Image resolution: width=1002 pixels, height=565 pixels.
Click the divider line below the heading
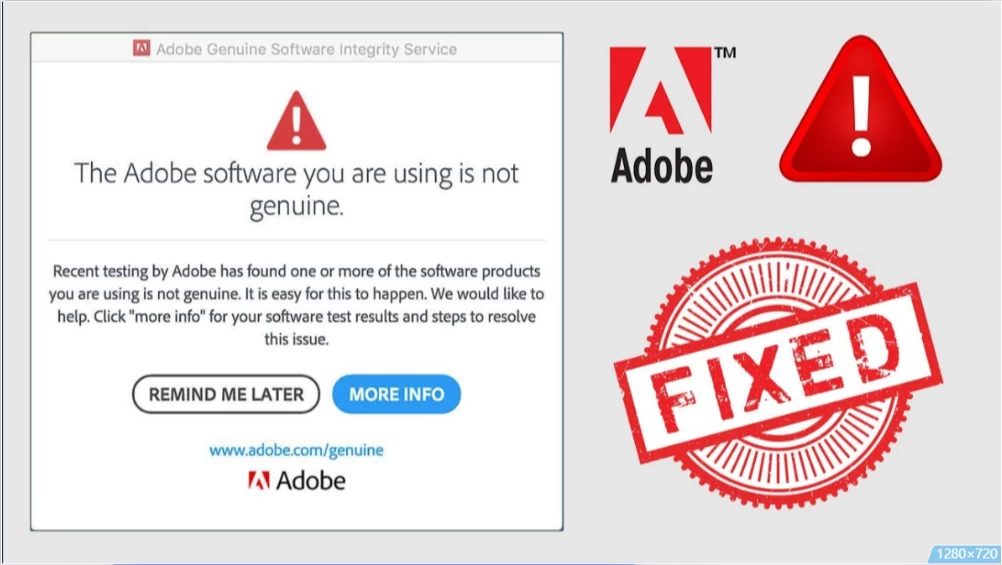[296, 240]
